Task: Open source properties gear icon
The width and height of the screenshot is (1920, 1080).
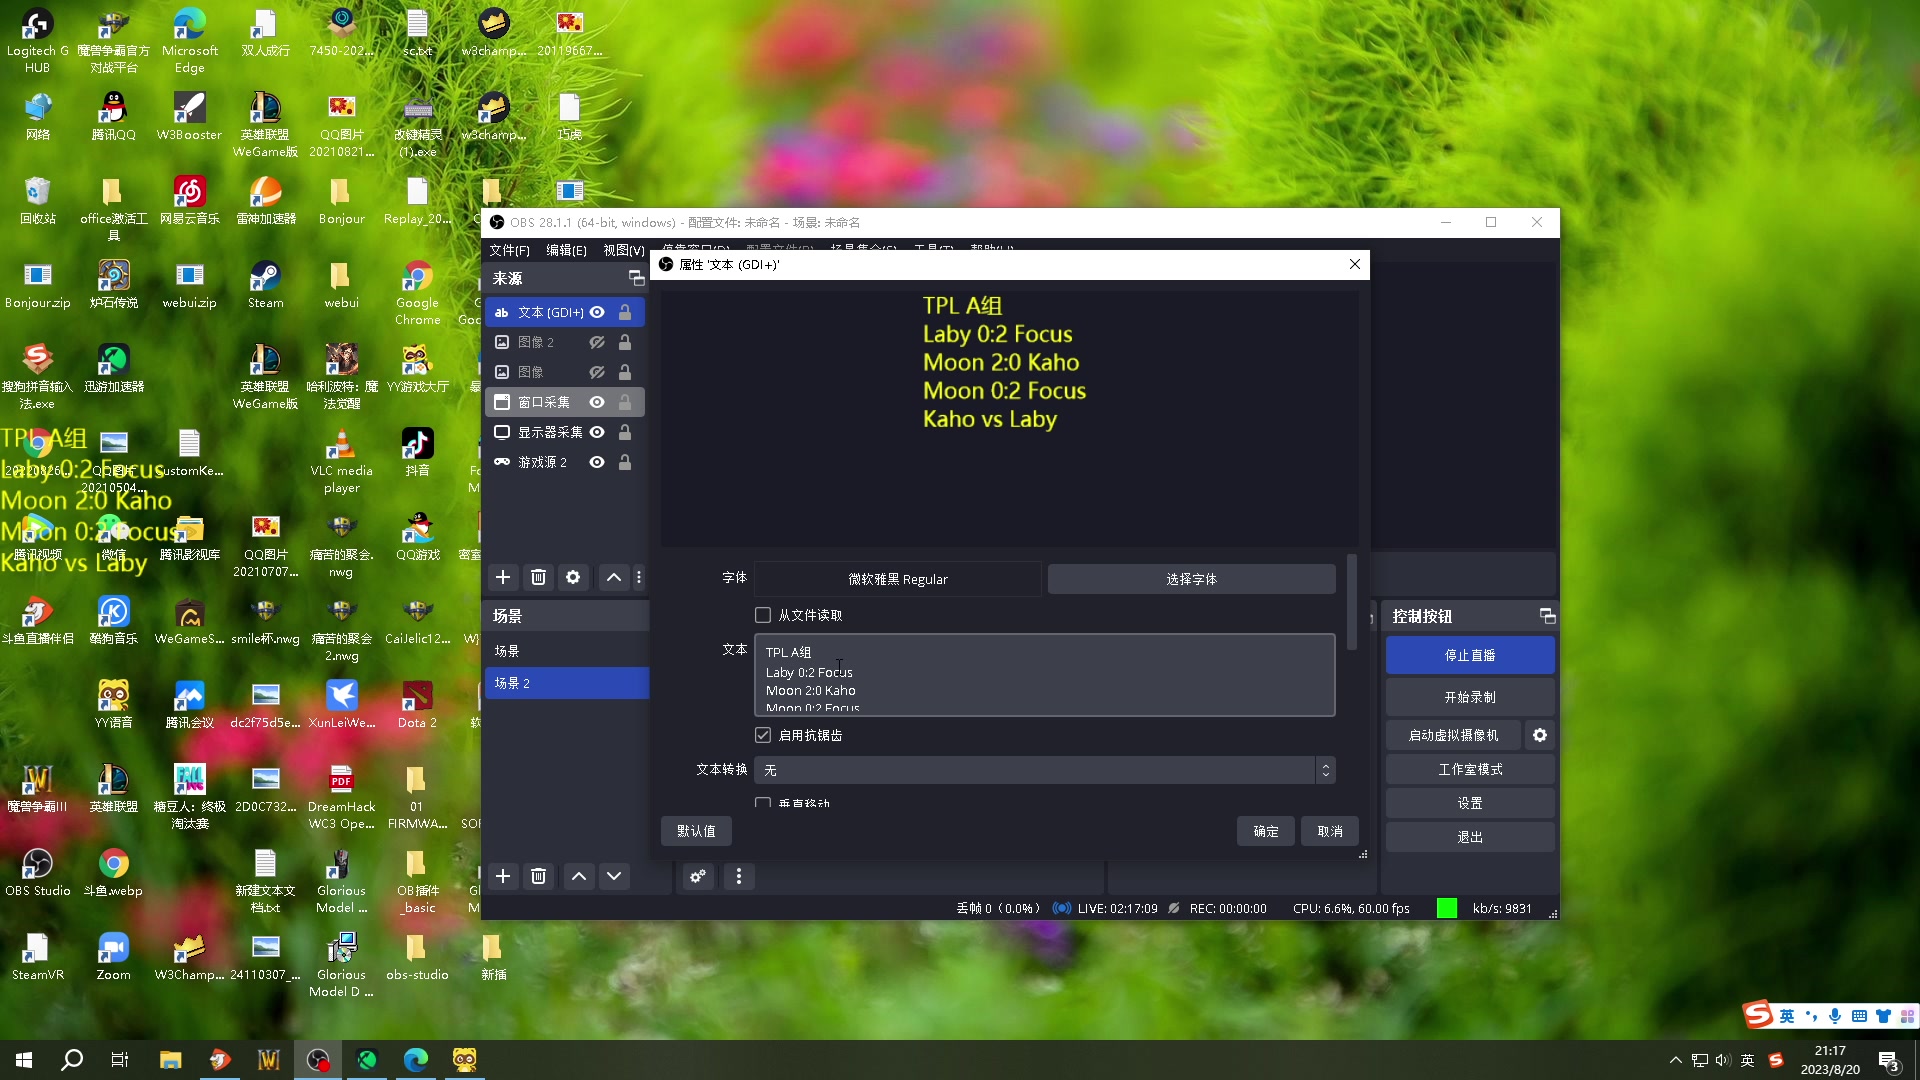Action: (x=573, y=577)
